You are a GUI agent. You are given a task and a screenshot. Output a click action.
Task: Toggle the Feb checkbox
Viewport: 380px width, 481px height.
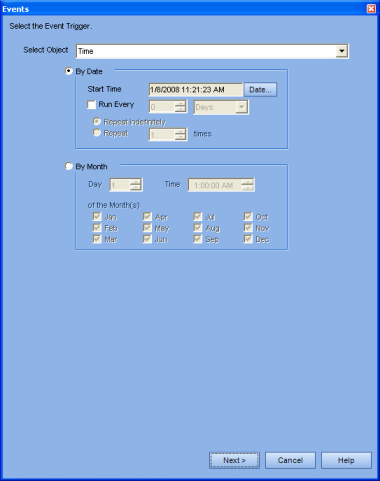(x=97, y=228)
